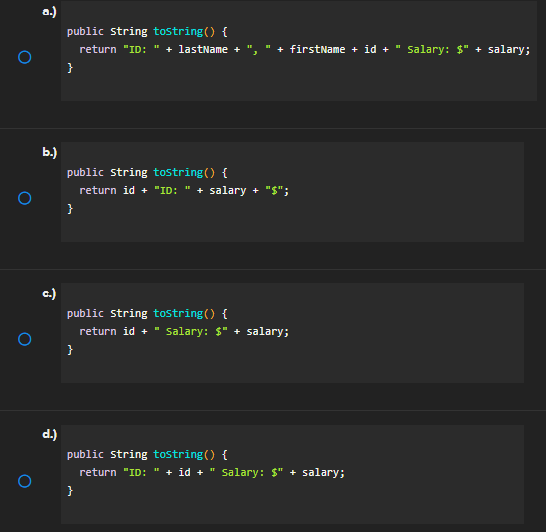Click the 'a.)' option label
546x532 pixels.
click(49, 12)
